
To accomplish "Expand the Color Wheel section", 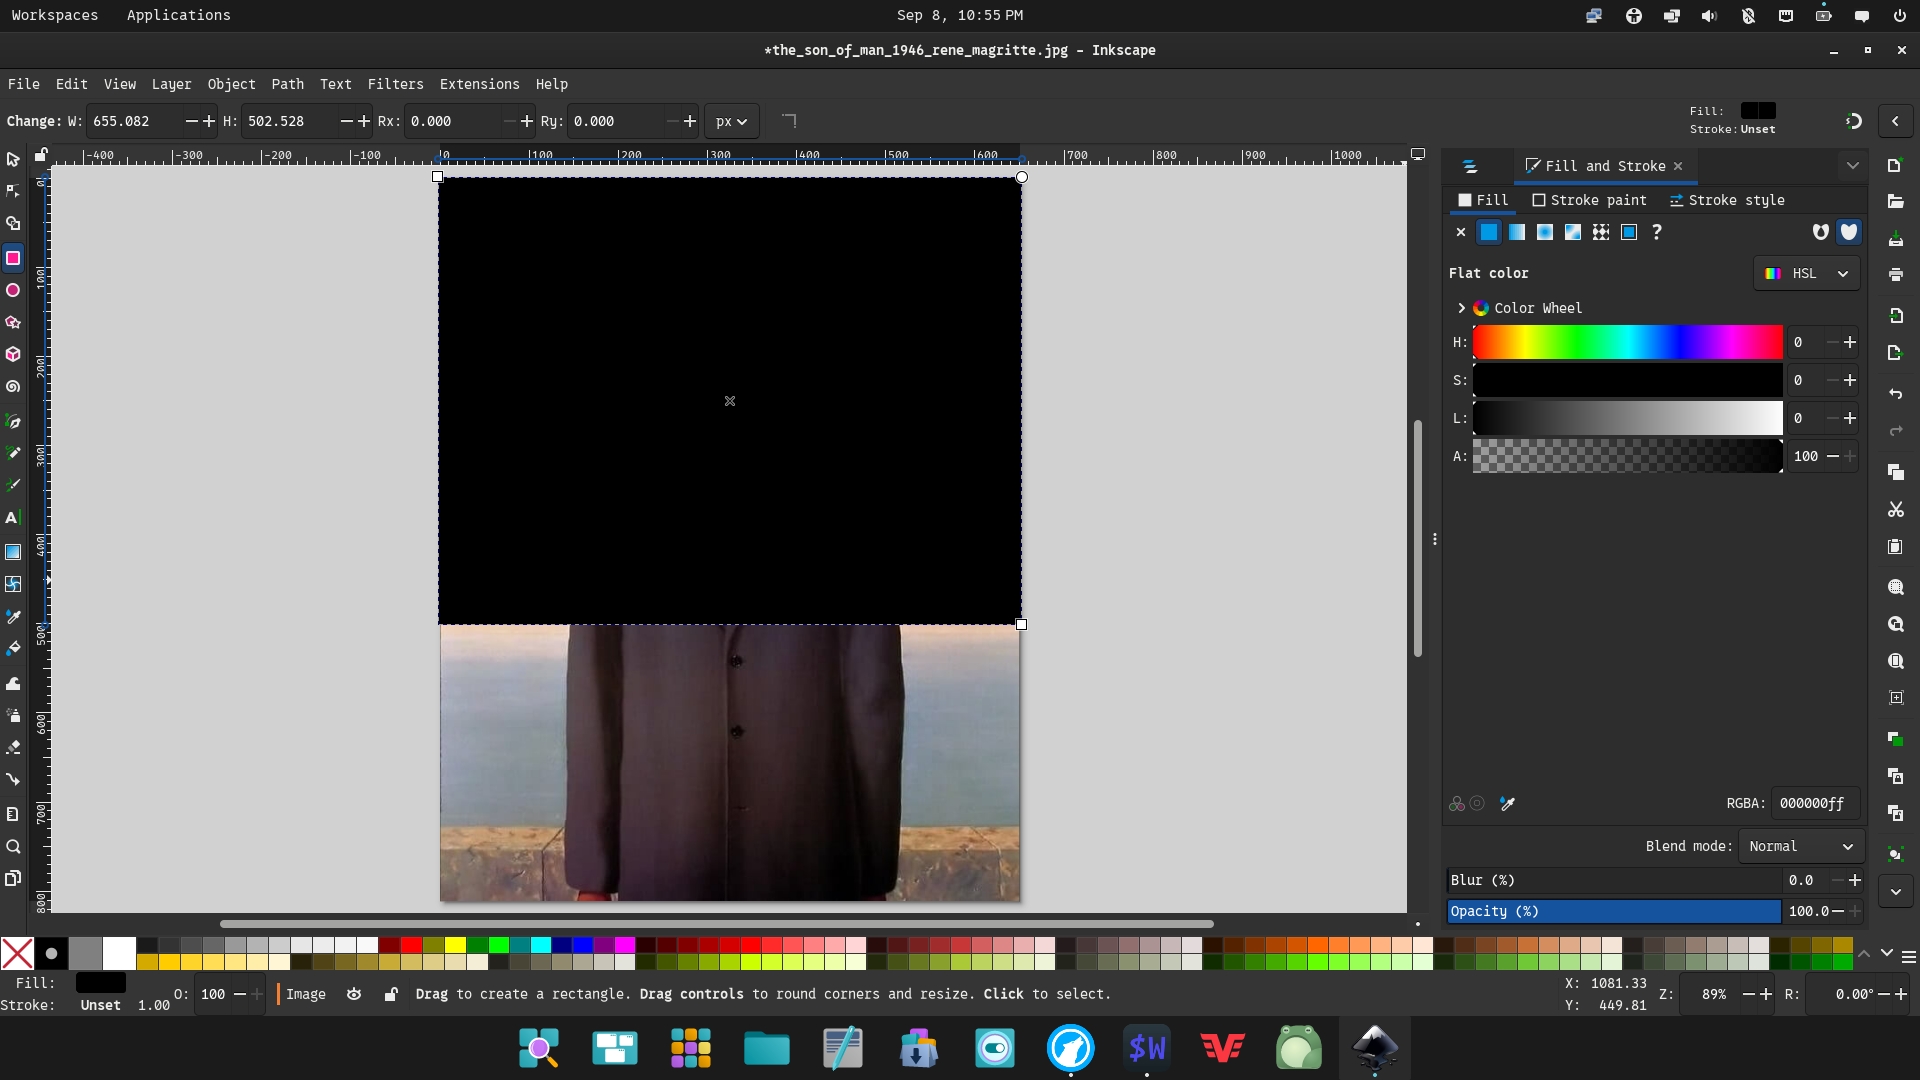I will (x=1461, y=308).
